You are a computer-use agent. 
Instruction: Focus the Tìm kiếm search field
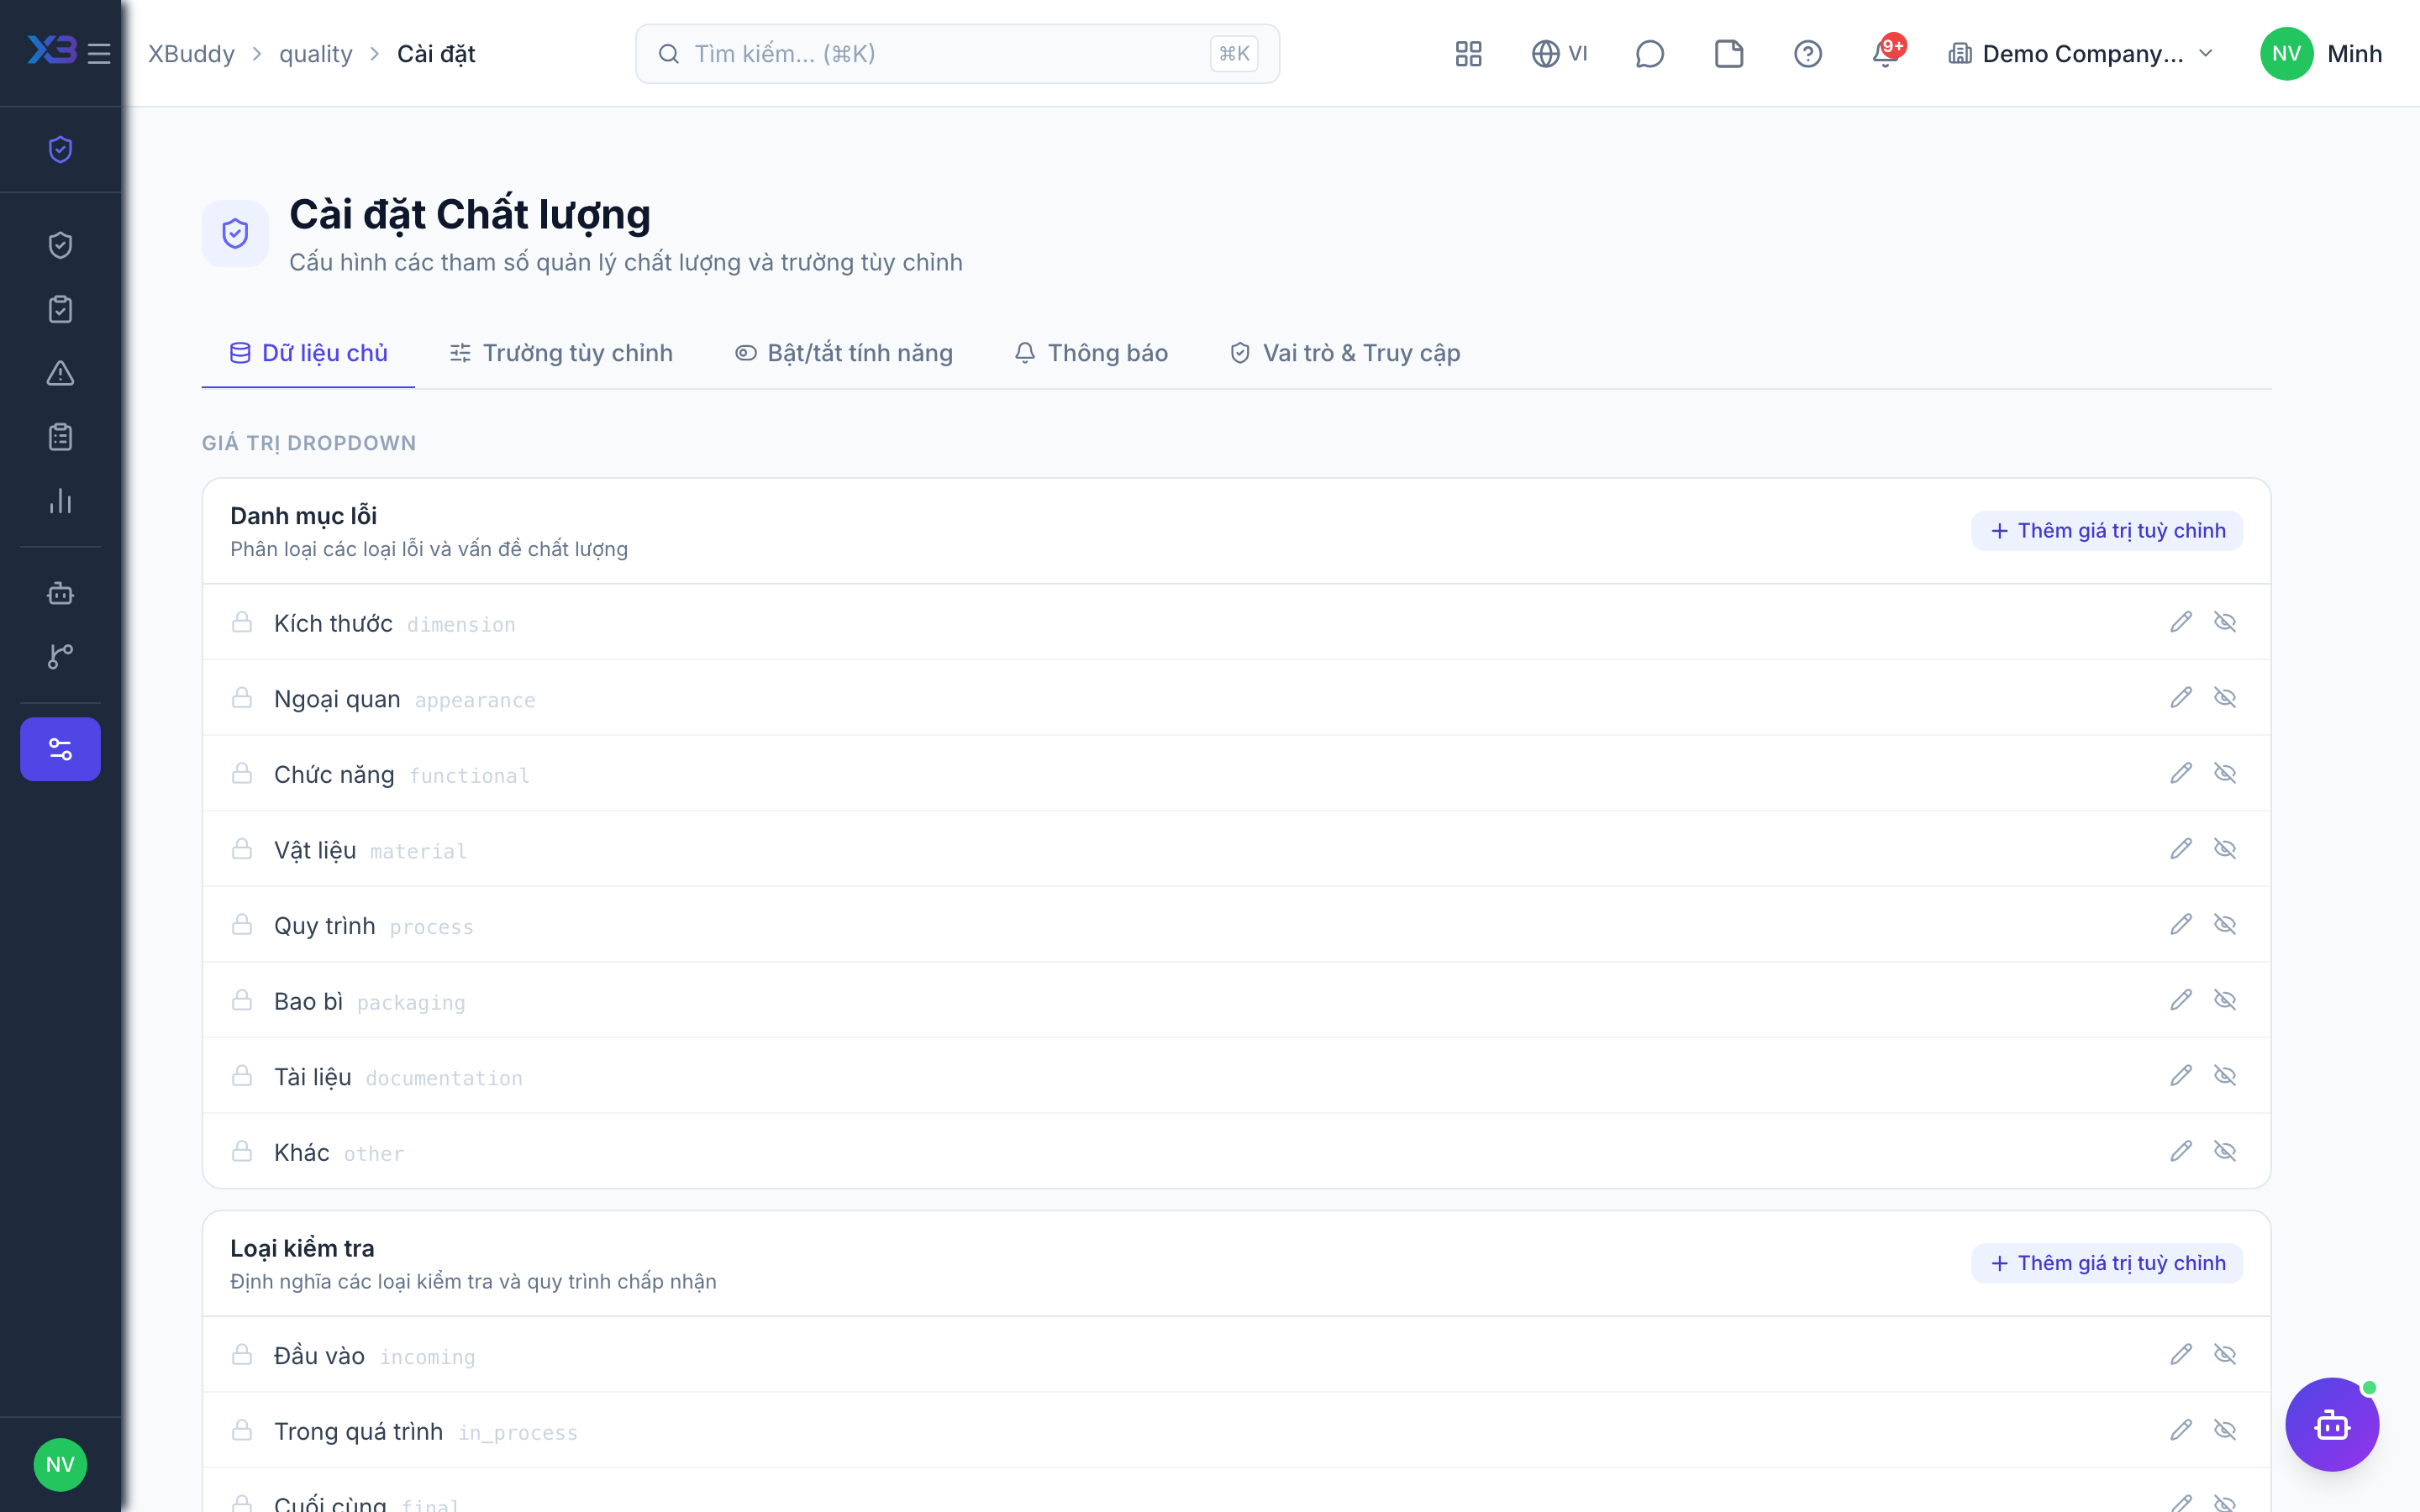[957, 54]
